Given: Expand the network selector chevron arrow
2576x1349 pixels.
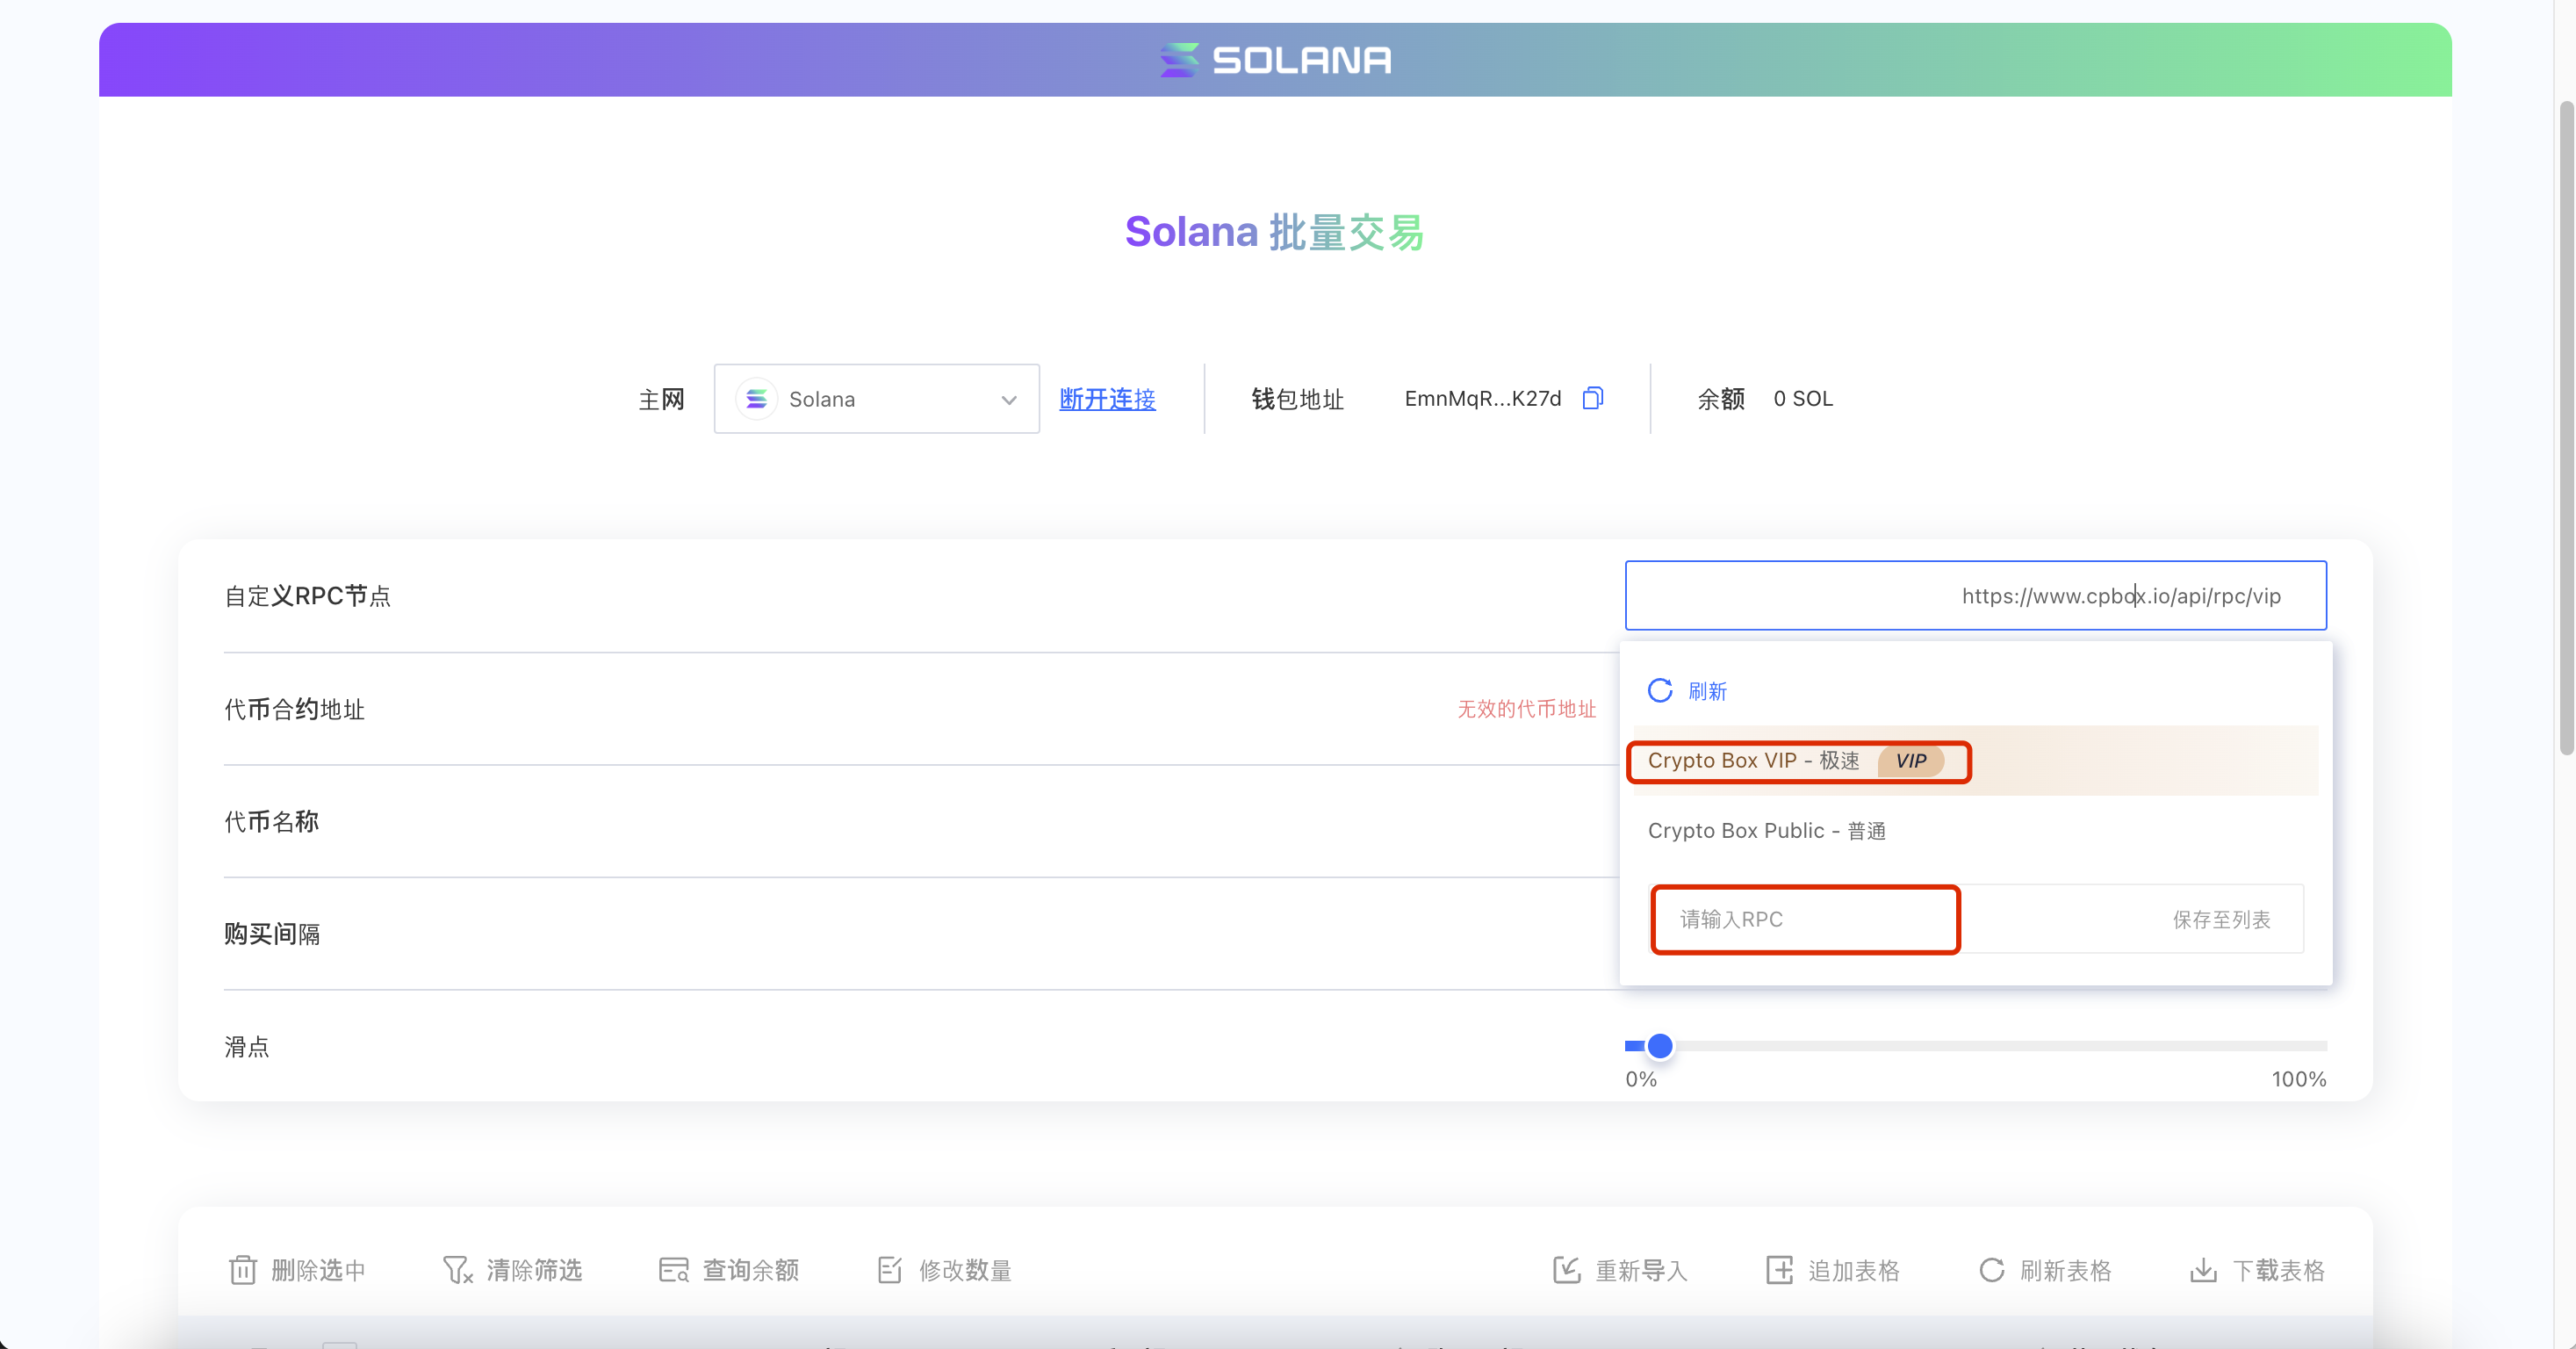Looking at the screenshot, I should (x=1009, y=400).
